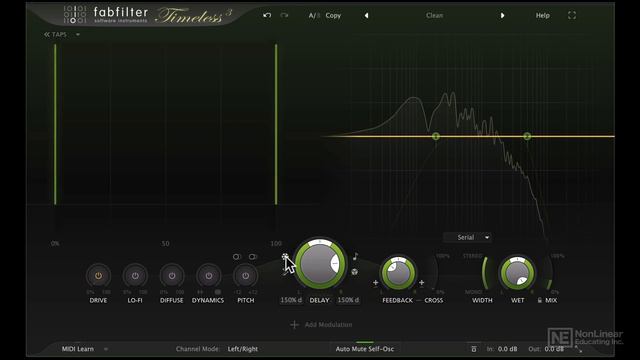Enable the Lo-Fi effect power button

[x=135, y=276]
